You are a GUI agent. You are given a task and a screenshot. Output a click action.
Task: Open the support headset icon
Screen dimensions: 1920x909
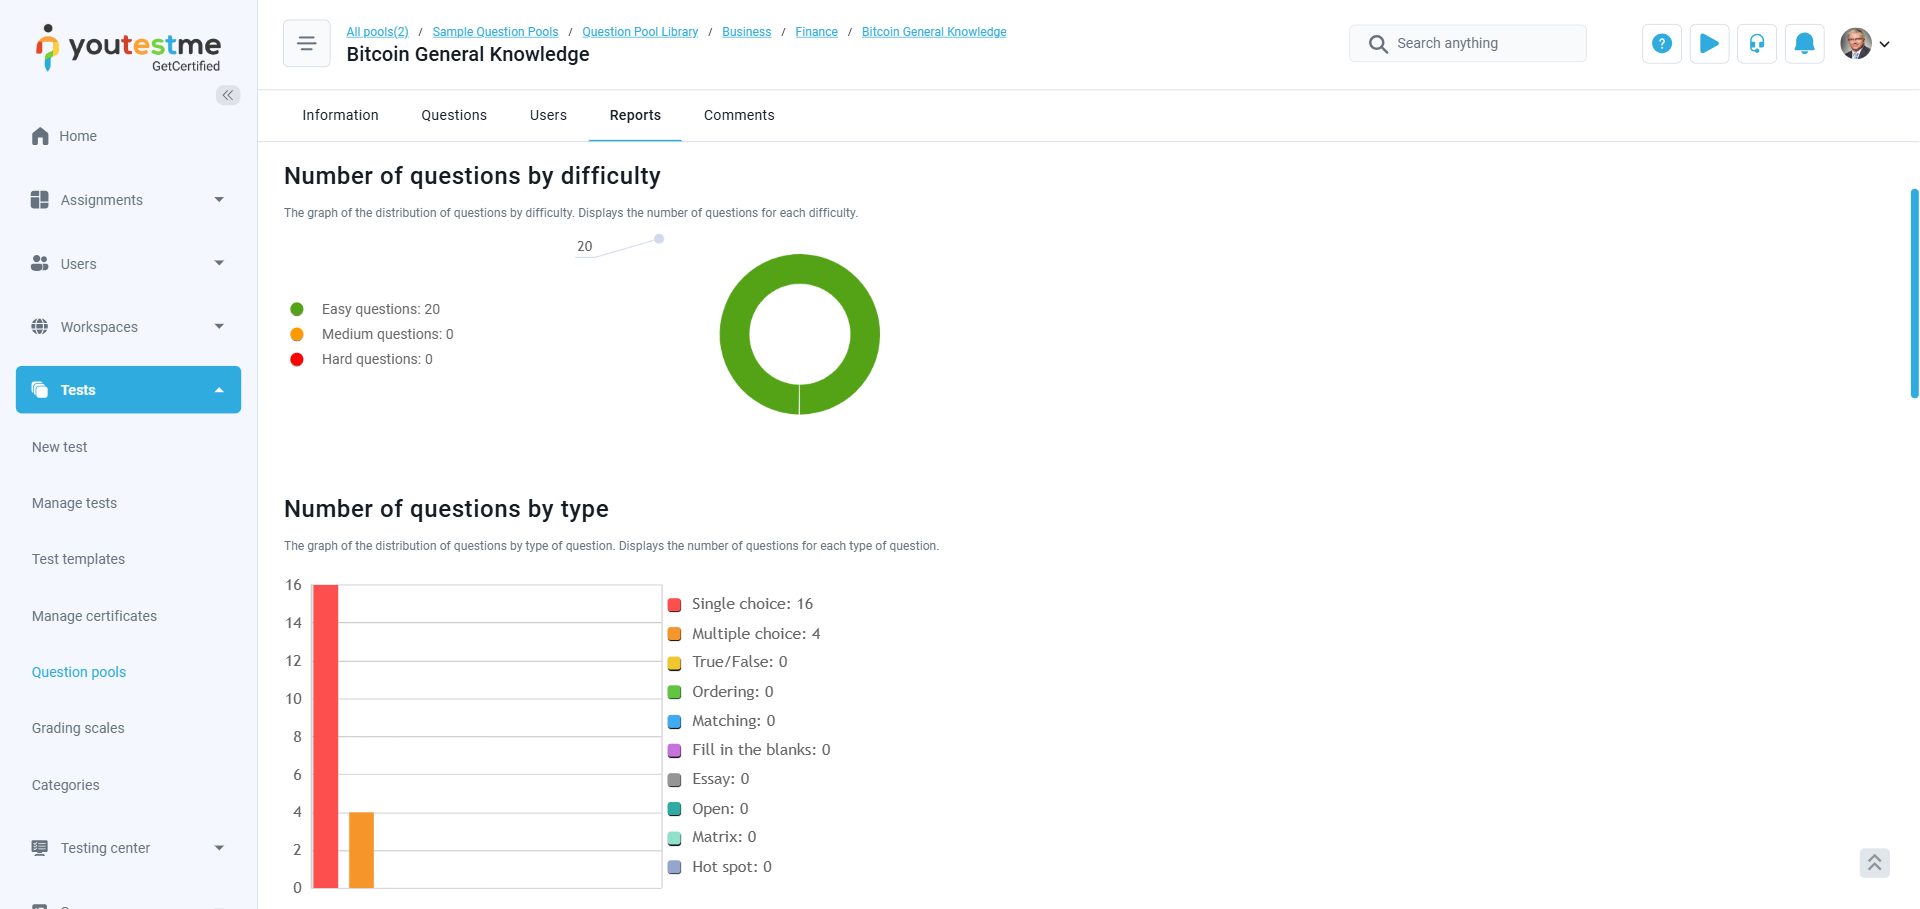(1757, 44)
